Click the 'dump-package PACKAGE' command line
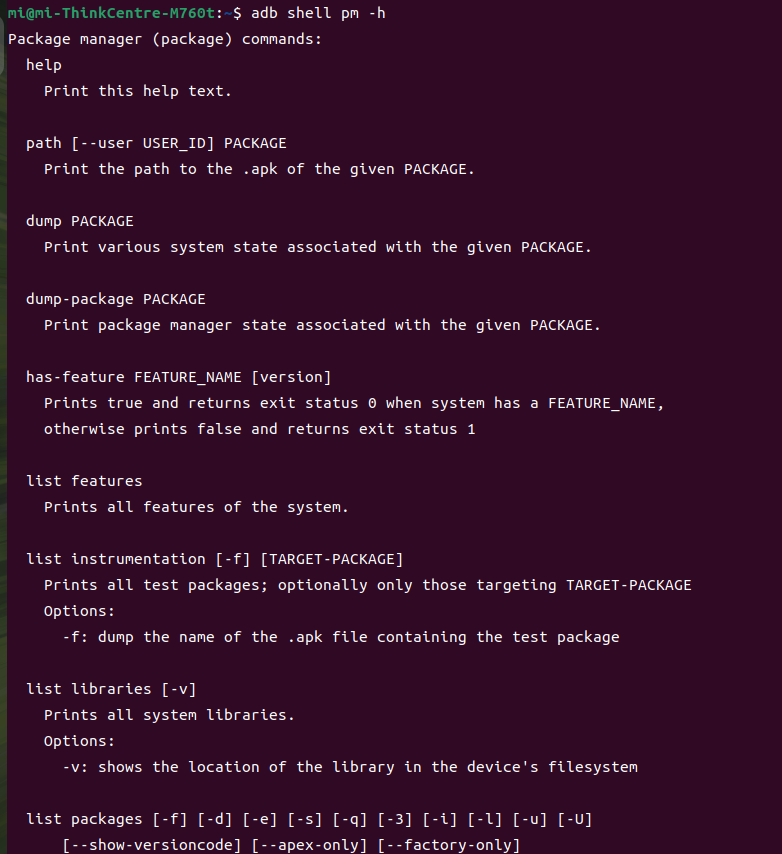The width and height of the screenshot is (782, 854). 116,299
